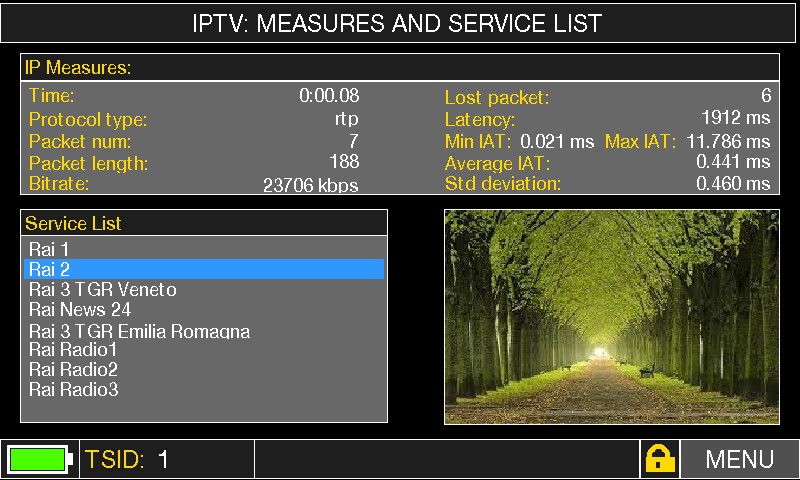Screen dimensions: 800x480
Task: Click the tree-lined path video preview
Action: coord(611,316)
